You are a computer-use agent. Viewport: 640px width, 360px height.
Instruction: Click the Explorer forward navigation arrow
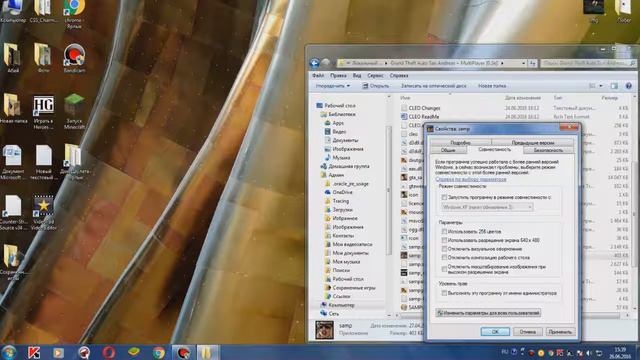tap(326, 63)
